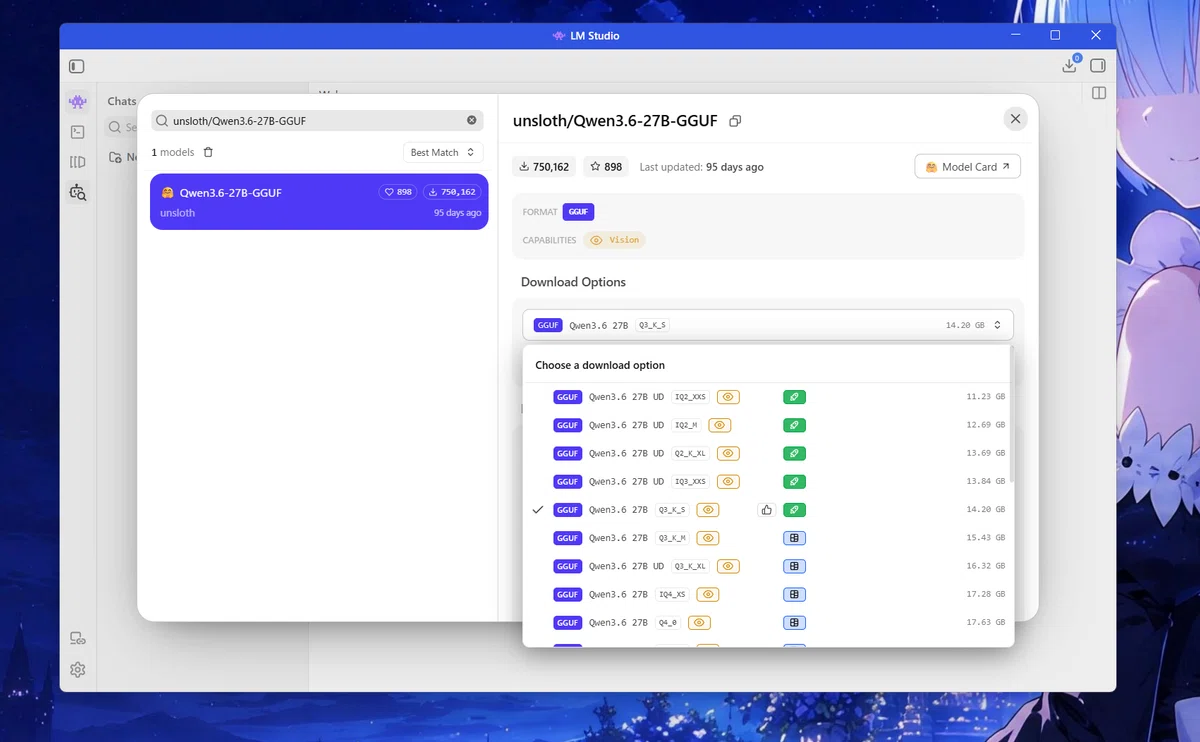This screenshot has width=1200, height=742.
Task: Choose the Q4_0 17.63 GB option
Action: [767, 622]
